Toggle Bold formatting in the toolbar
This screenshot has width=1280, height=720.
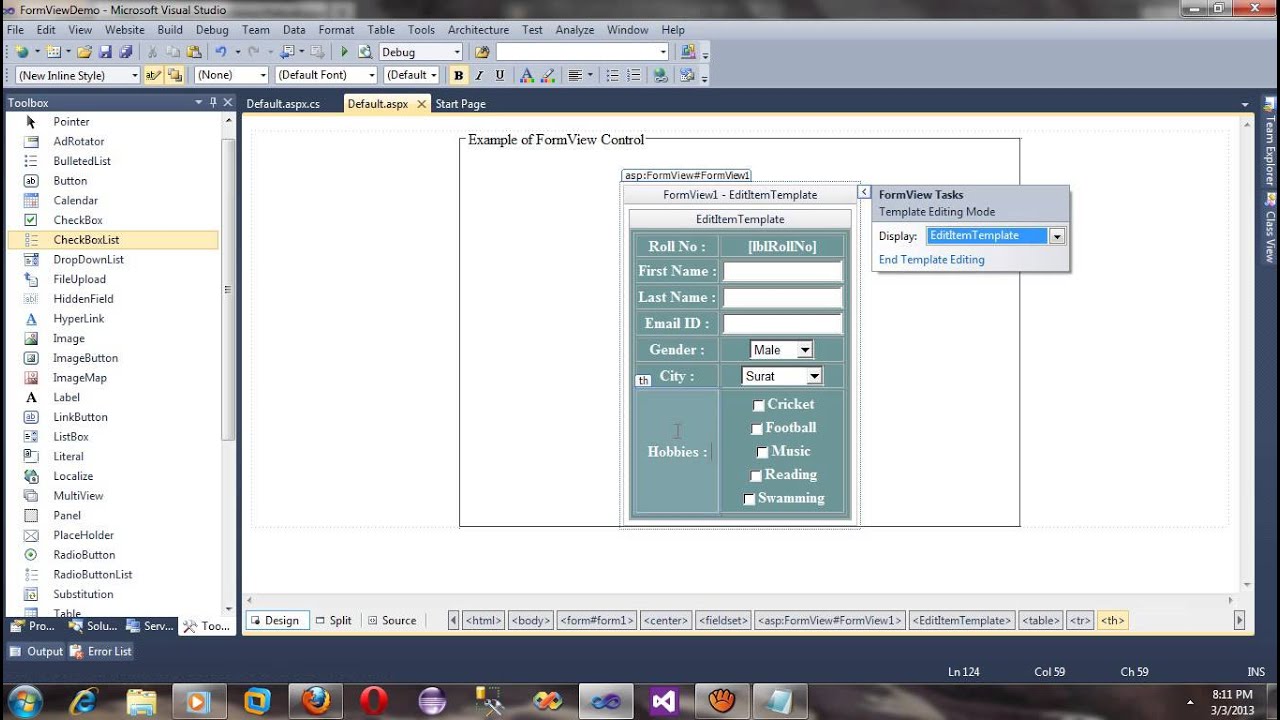[458, 75]
